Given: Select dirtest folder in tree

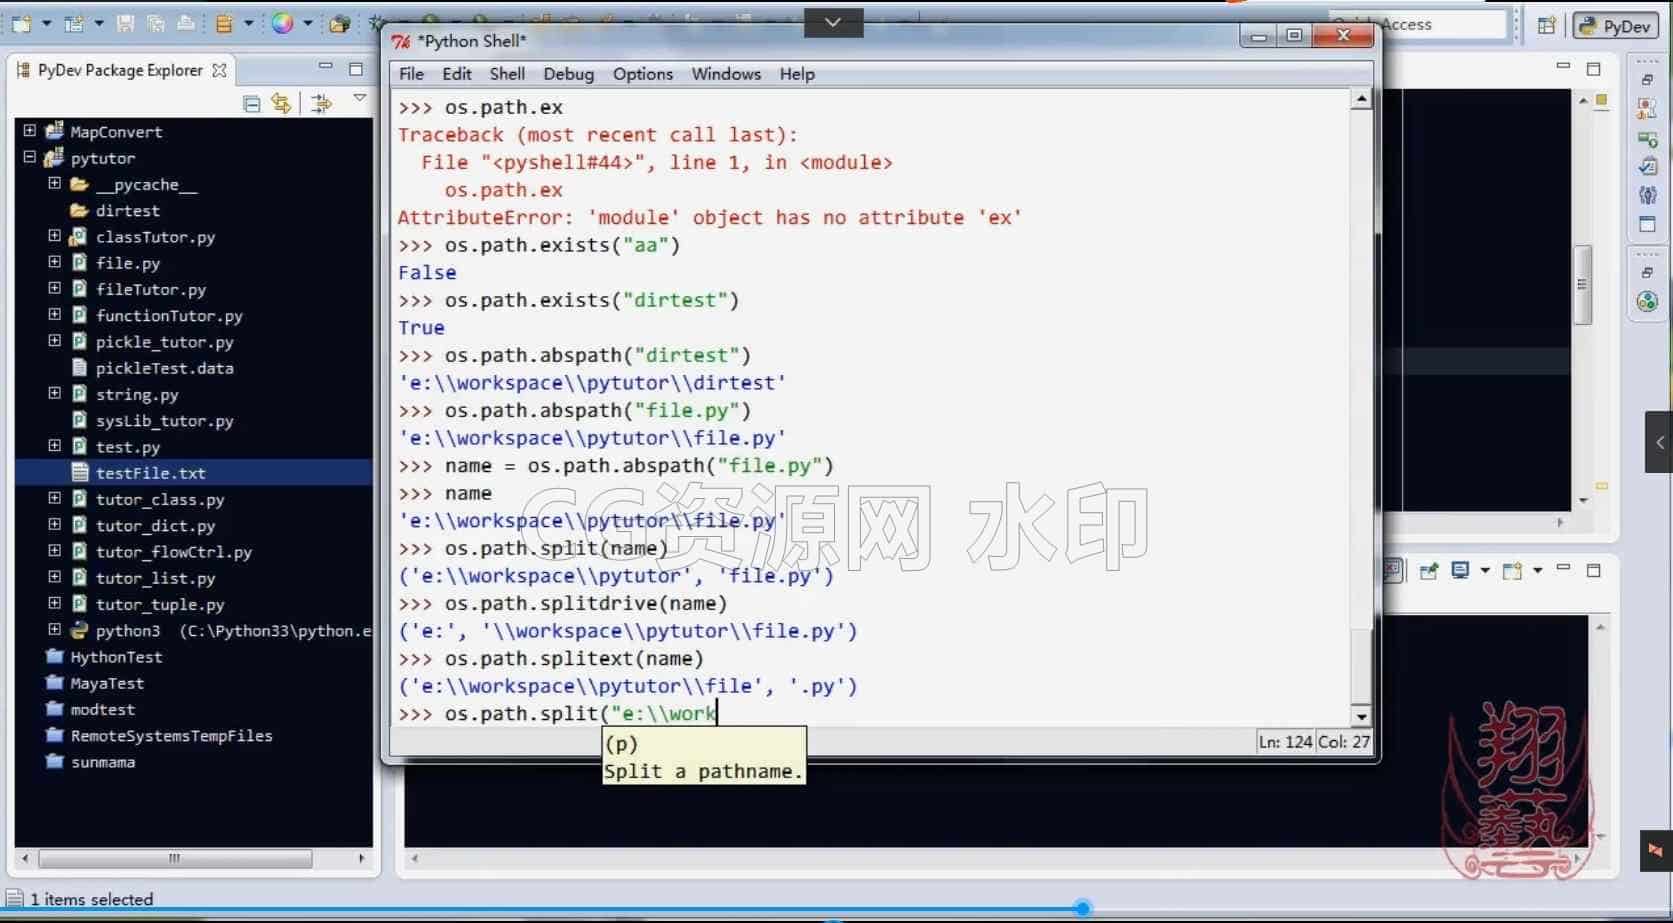Looking at the screenshot, I should (127, 211).
